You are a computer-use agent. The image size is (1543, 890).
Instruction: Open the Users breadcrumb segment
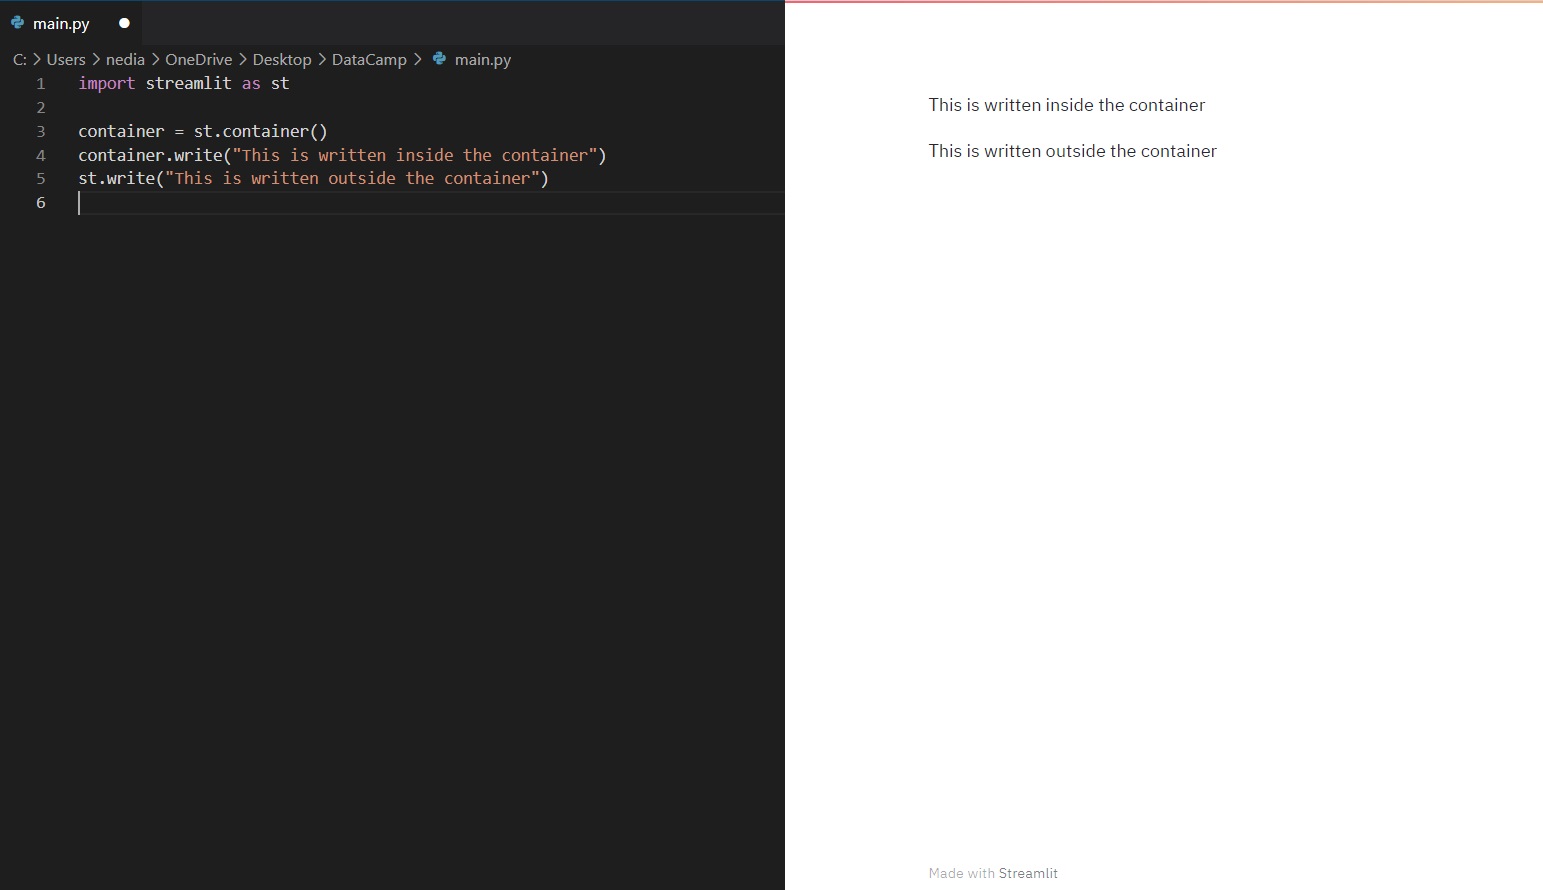tap(66, 60)
